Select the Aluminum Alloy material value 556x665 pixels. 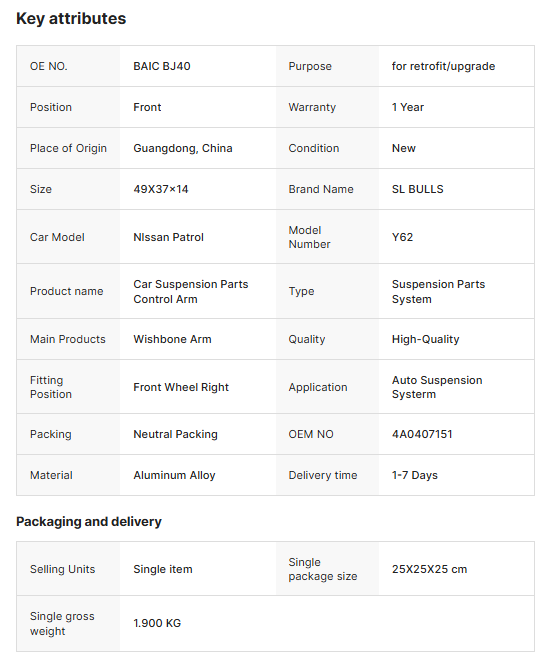point(174,475)
